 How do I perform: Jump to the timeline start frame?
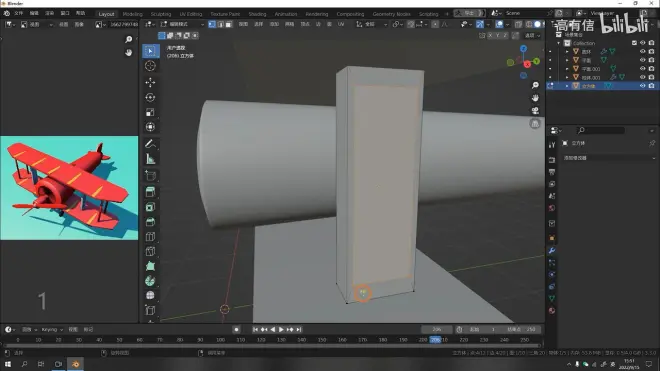tap(255, 329)
